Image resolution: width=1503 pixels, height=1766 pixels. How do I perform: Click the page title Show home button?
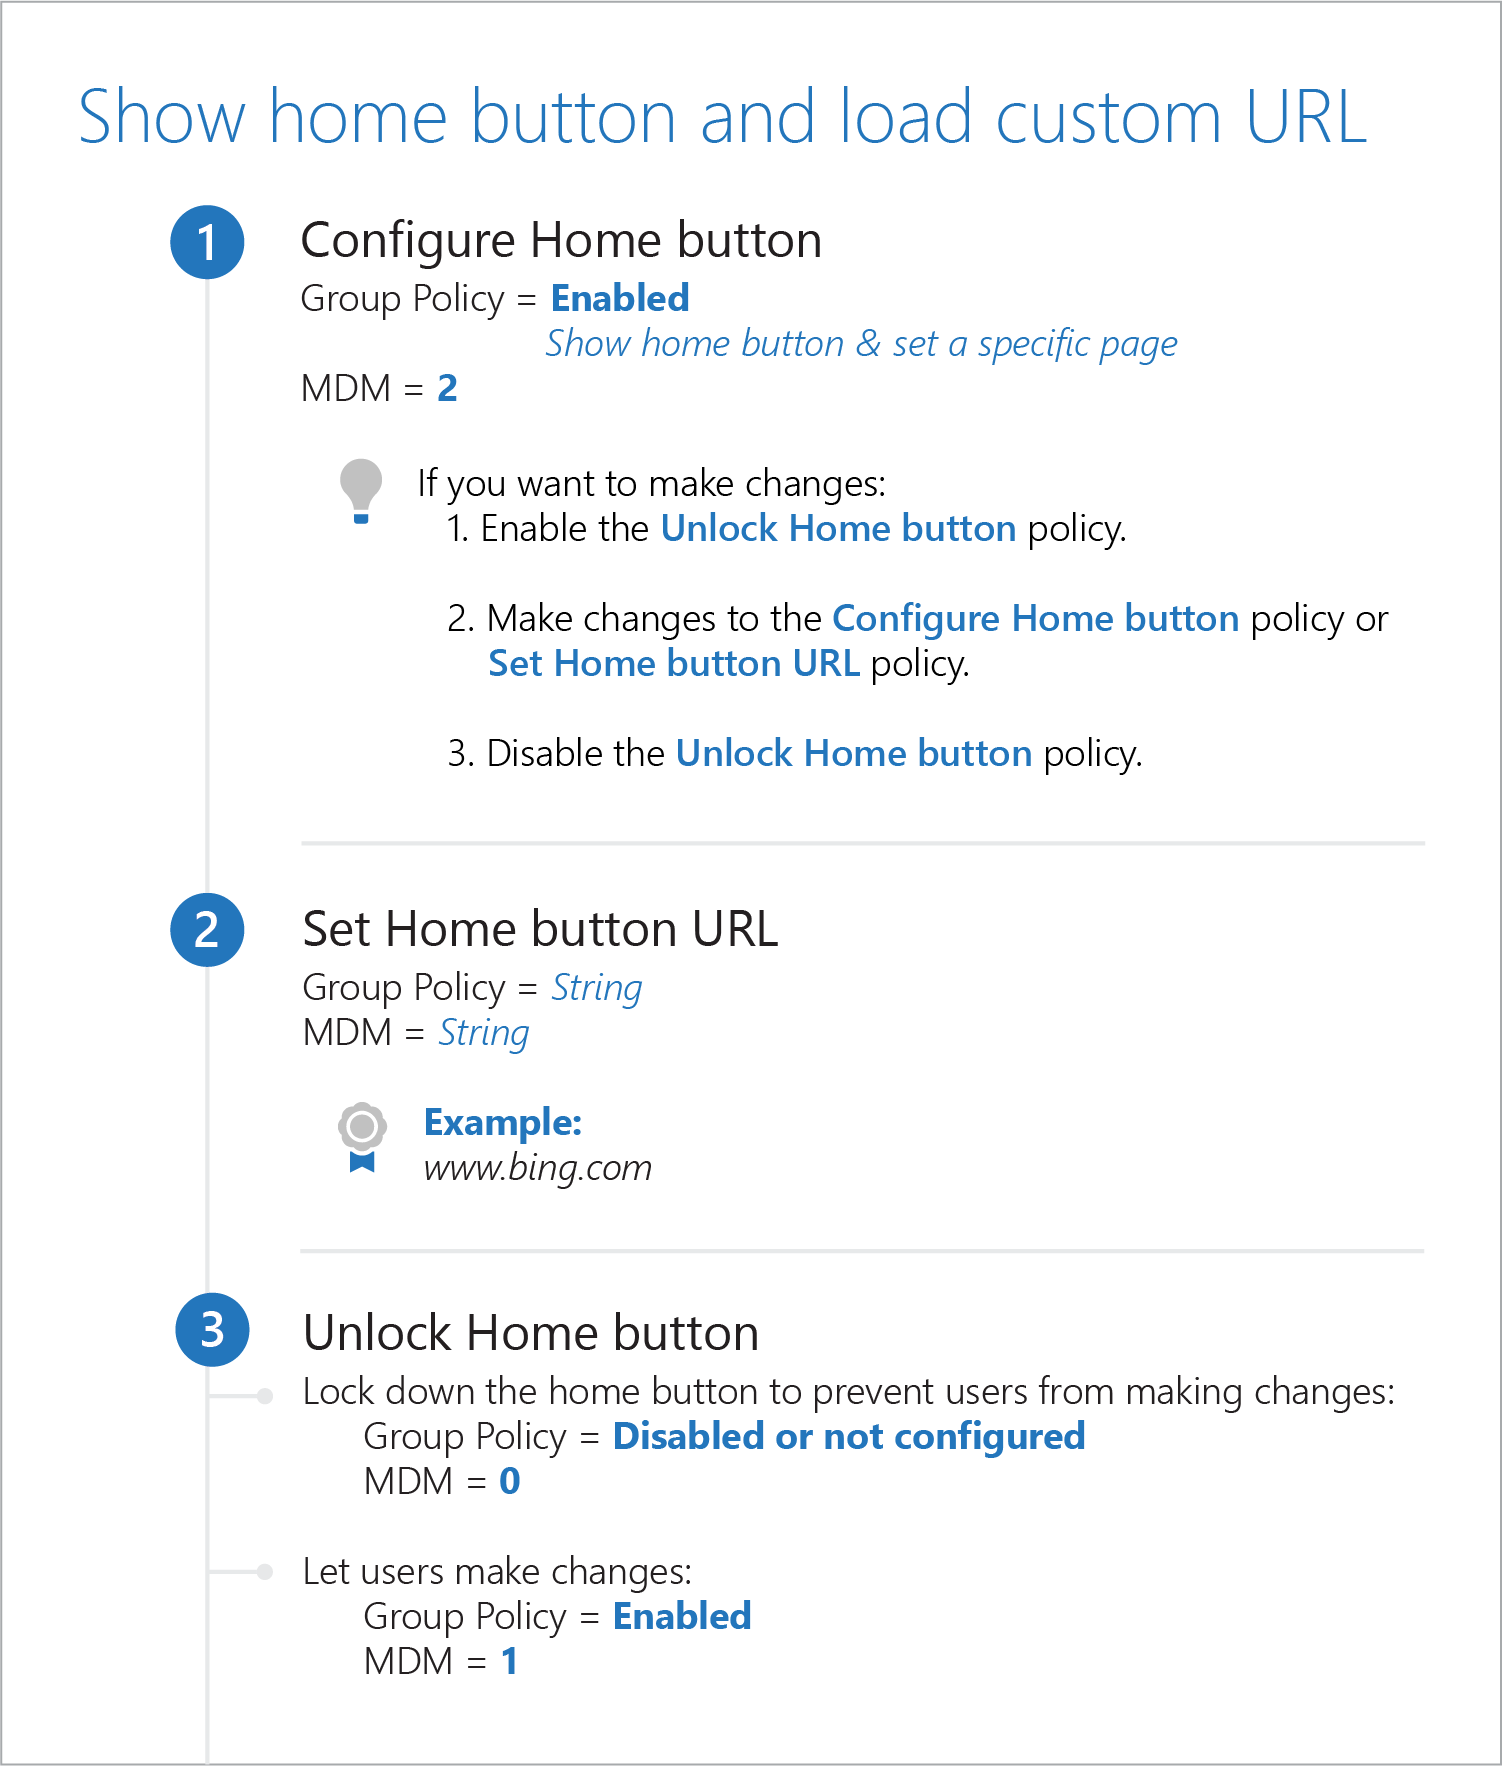click(x=722, y=117)
